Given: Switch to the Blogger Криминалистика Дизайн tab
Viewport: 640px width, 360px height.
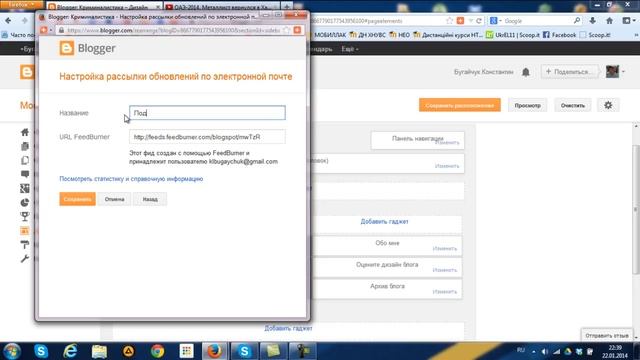Looking at the screenshot, I should coord(104,7).
